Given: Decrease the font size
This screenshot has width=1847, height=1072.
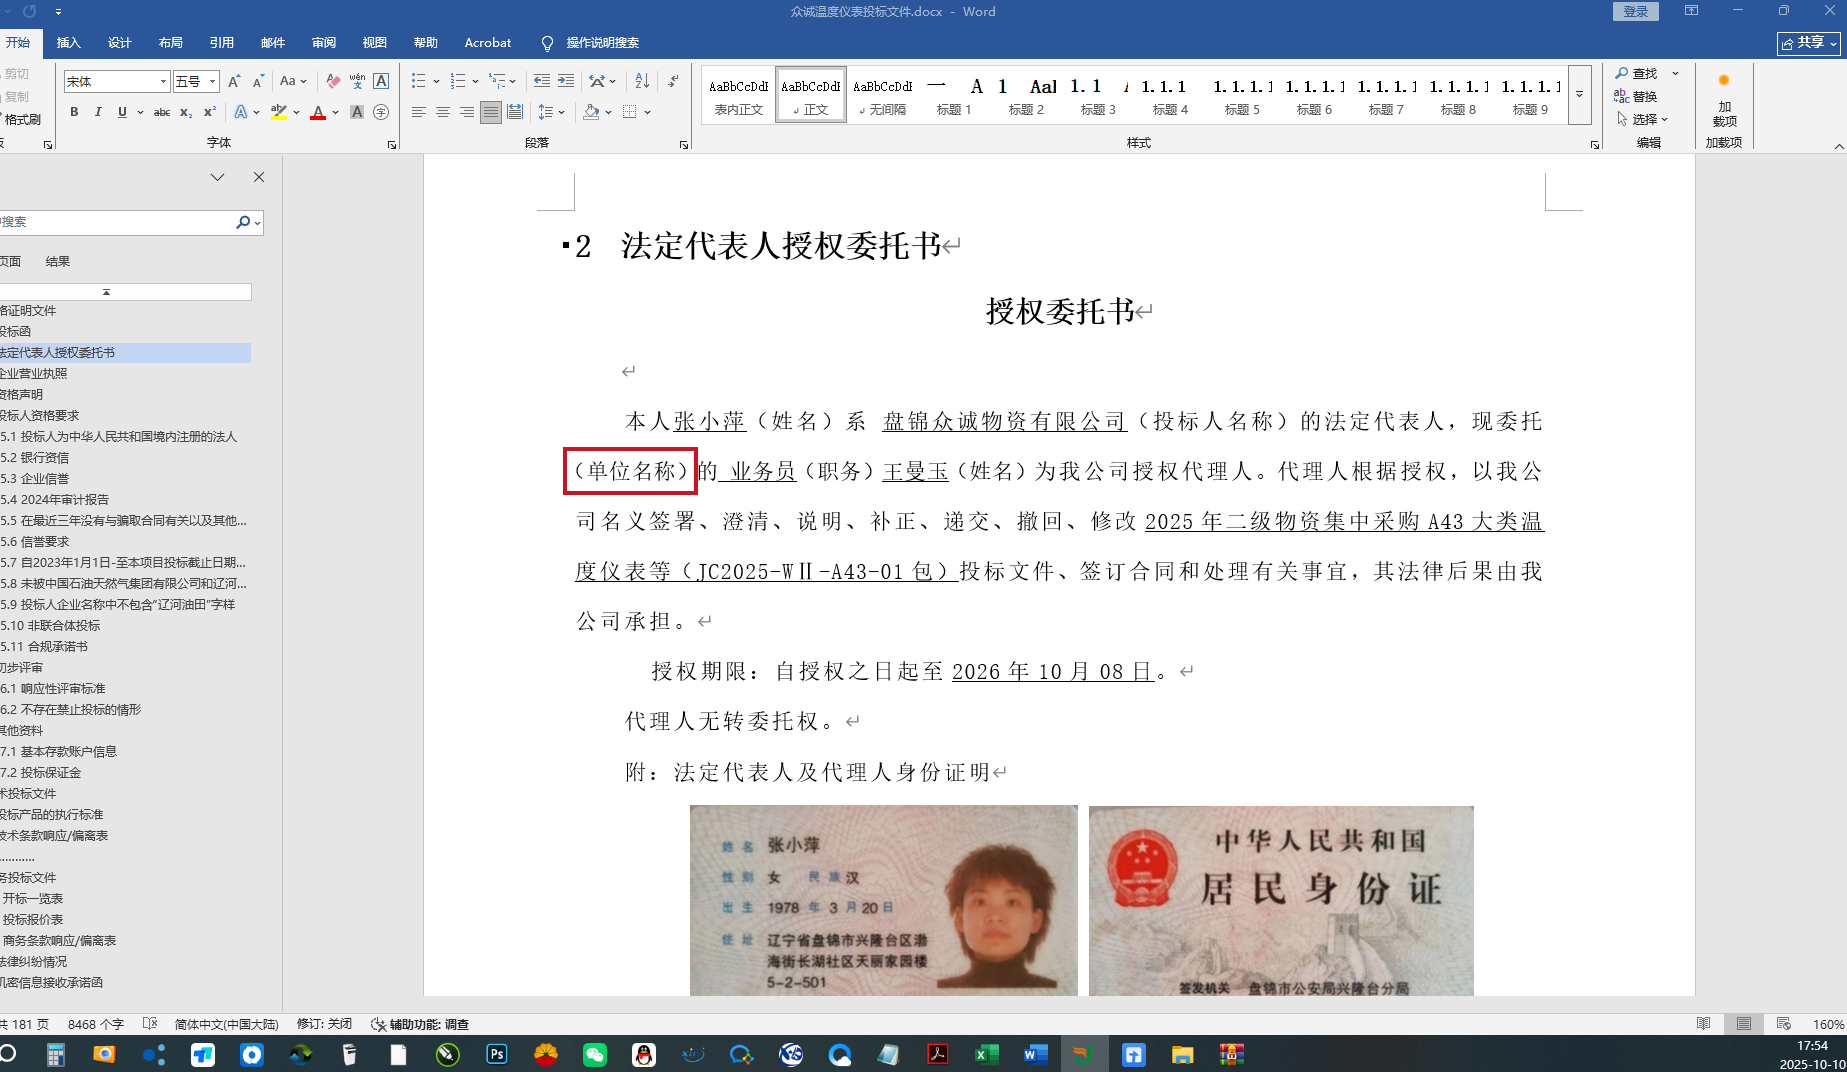Looking at the screenshot, I should point(258,81).
